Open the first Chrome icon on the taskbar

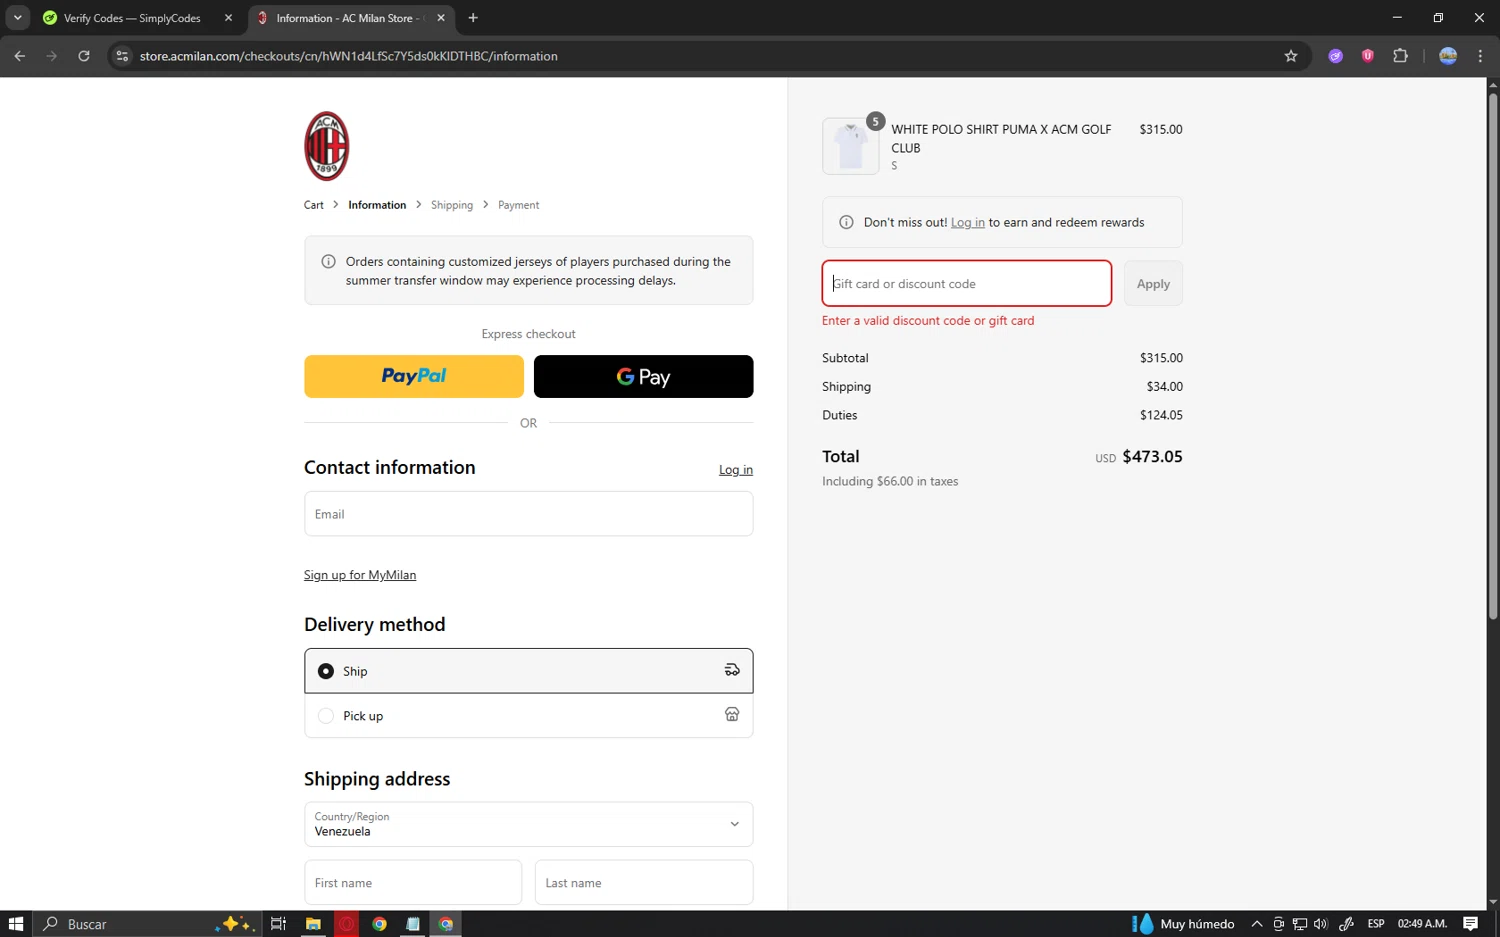[x=379, y=923]
